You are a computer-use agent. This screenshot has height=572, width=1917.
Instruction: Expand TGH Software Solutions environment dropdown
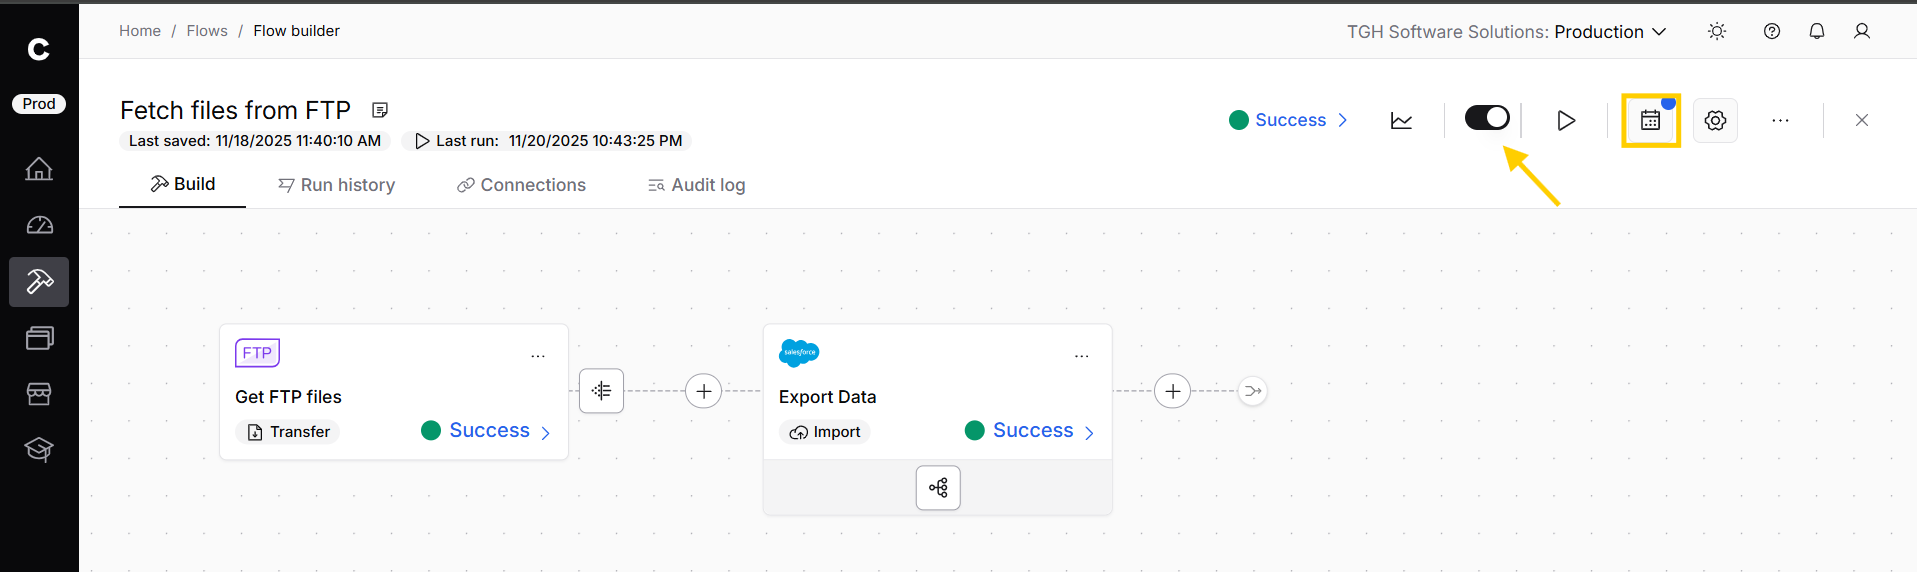tap(1506, 32)
